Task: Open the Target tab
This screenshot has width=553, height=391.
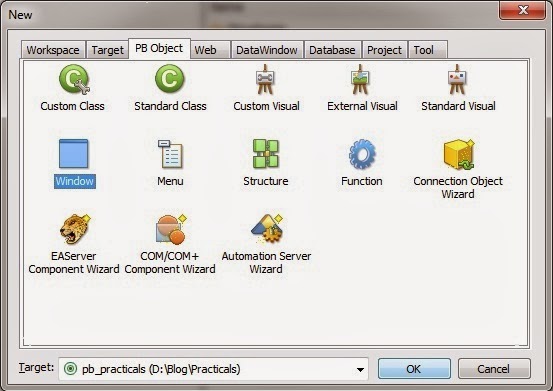Action: pyautogui.click(x=107, y=50)
